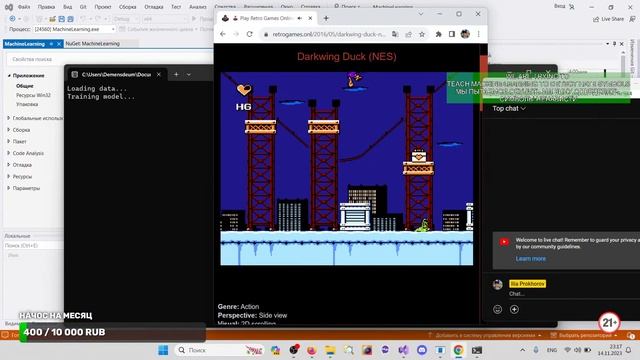This screenshot has height=360, width=640.
Task: Go back in the Chrome browser
Action: [x=223, y=34]
